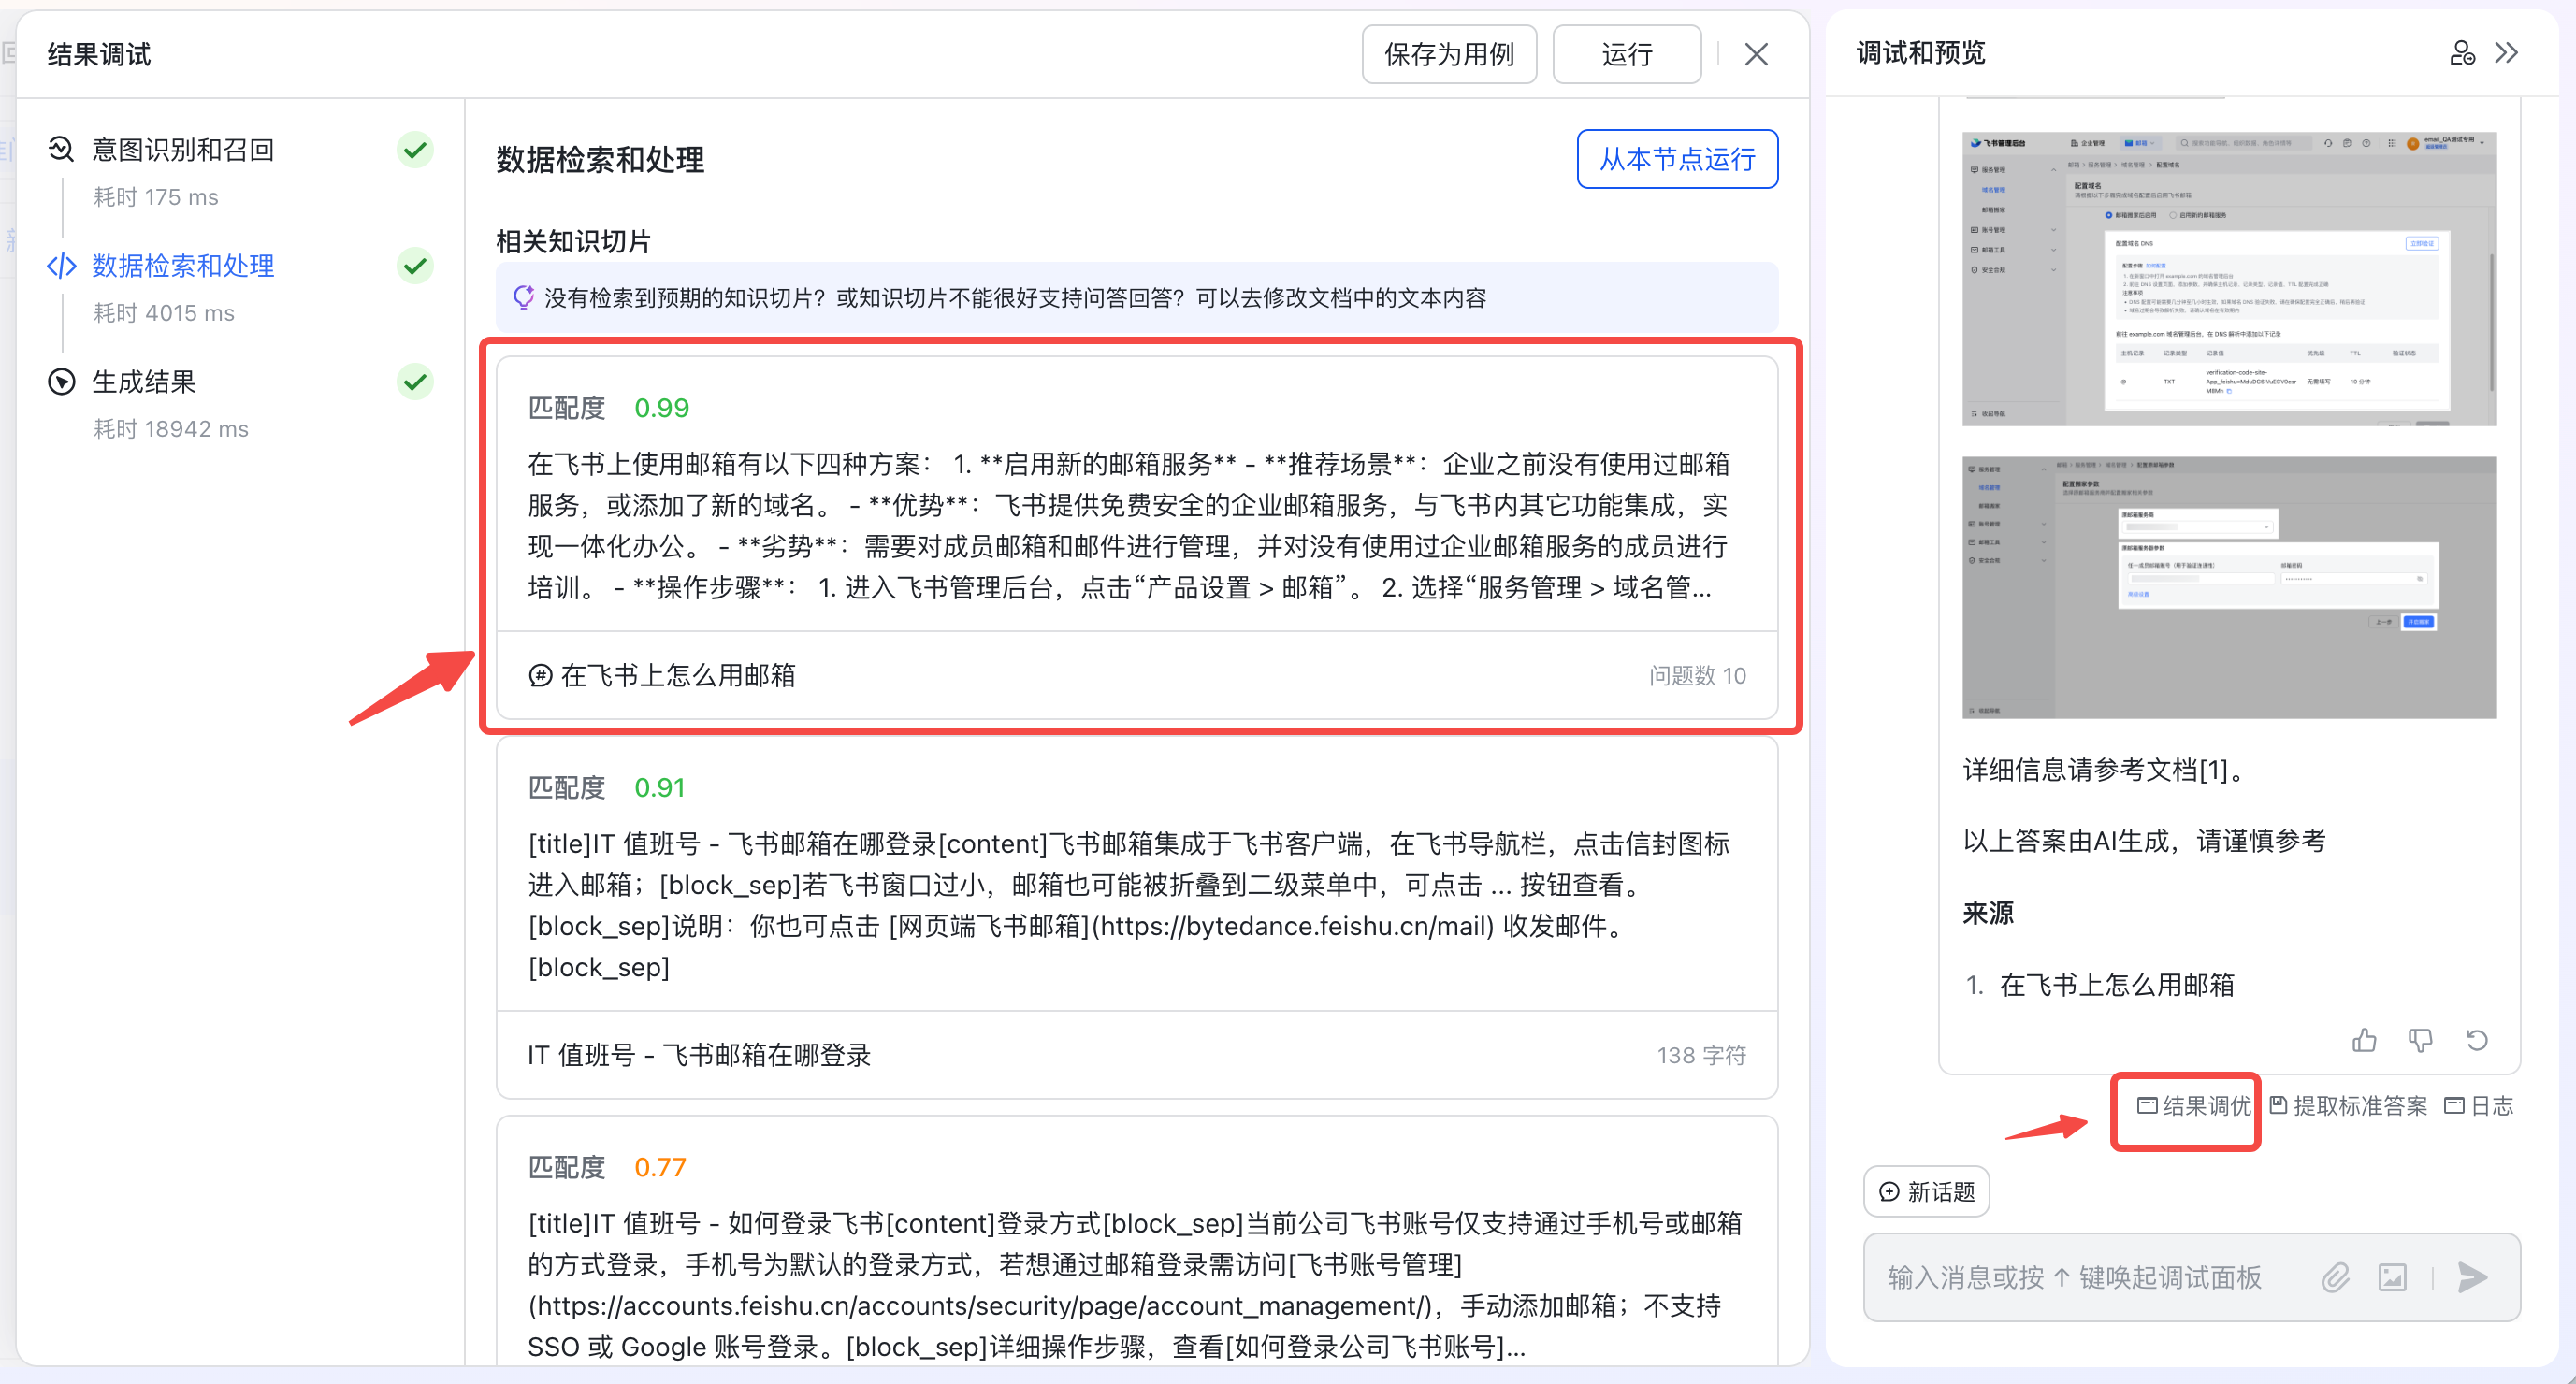The width and height of the screenshot is (2576, 1384).
Task: Close the 结果调试 panel
Action: (1756, 54)
